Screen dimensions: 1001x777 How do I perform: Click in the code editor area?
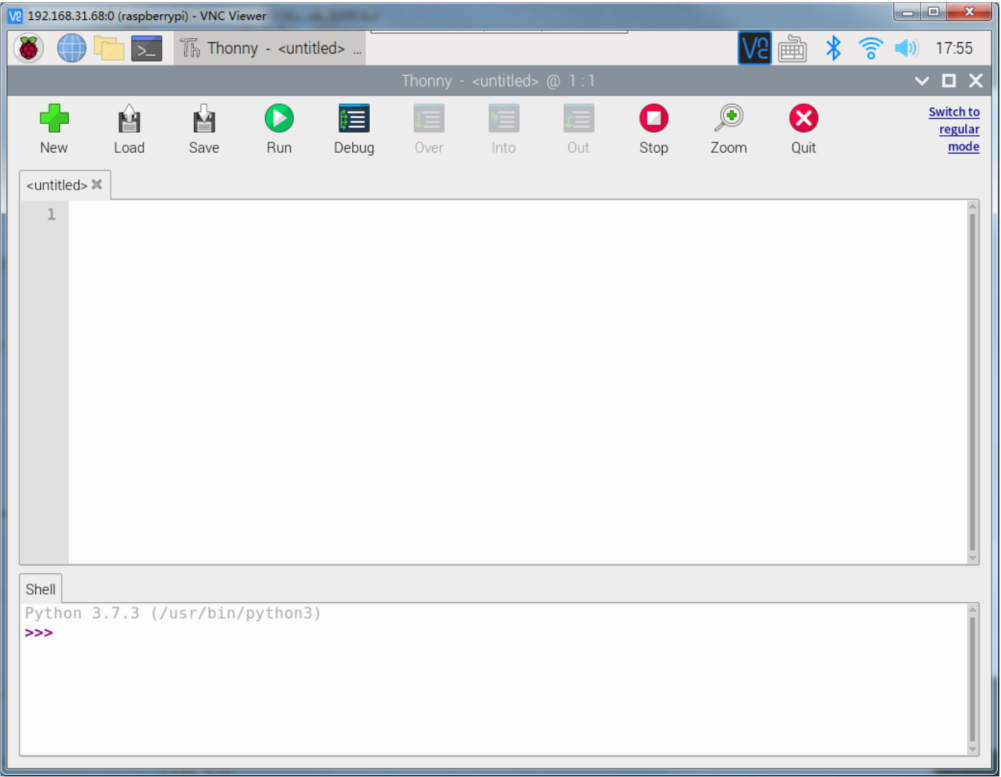(x=518, y=382)
